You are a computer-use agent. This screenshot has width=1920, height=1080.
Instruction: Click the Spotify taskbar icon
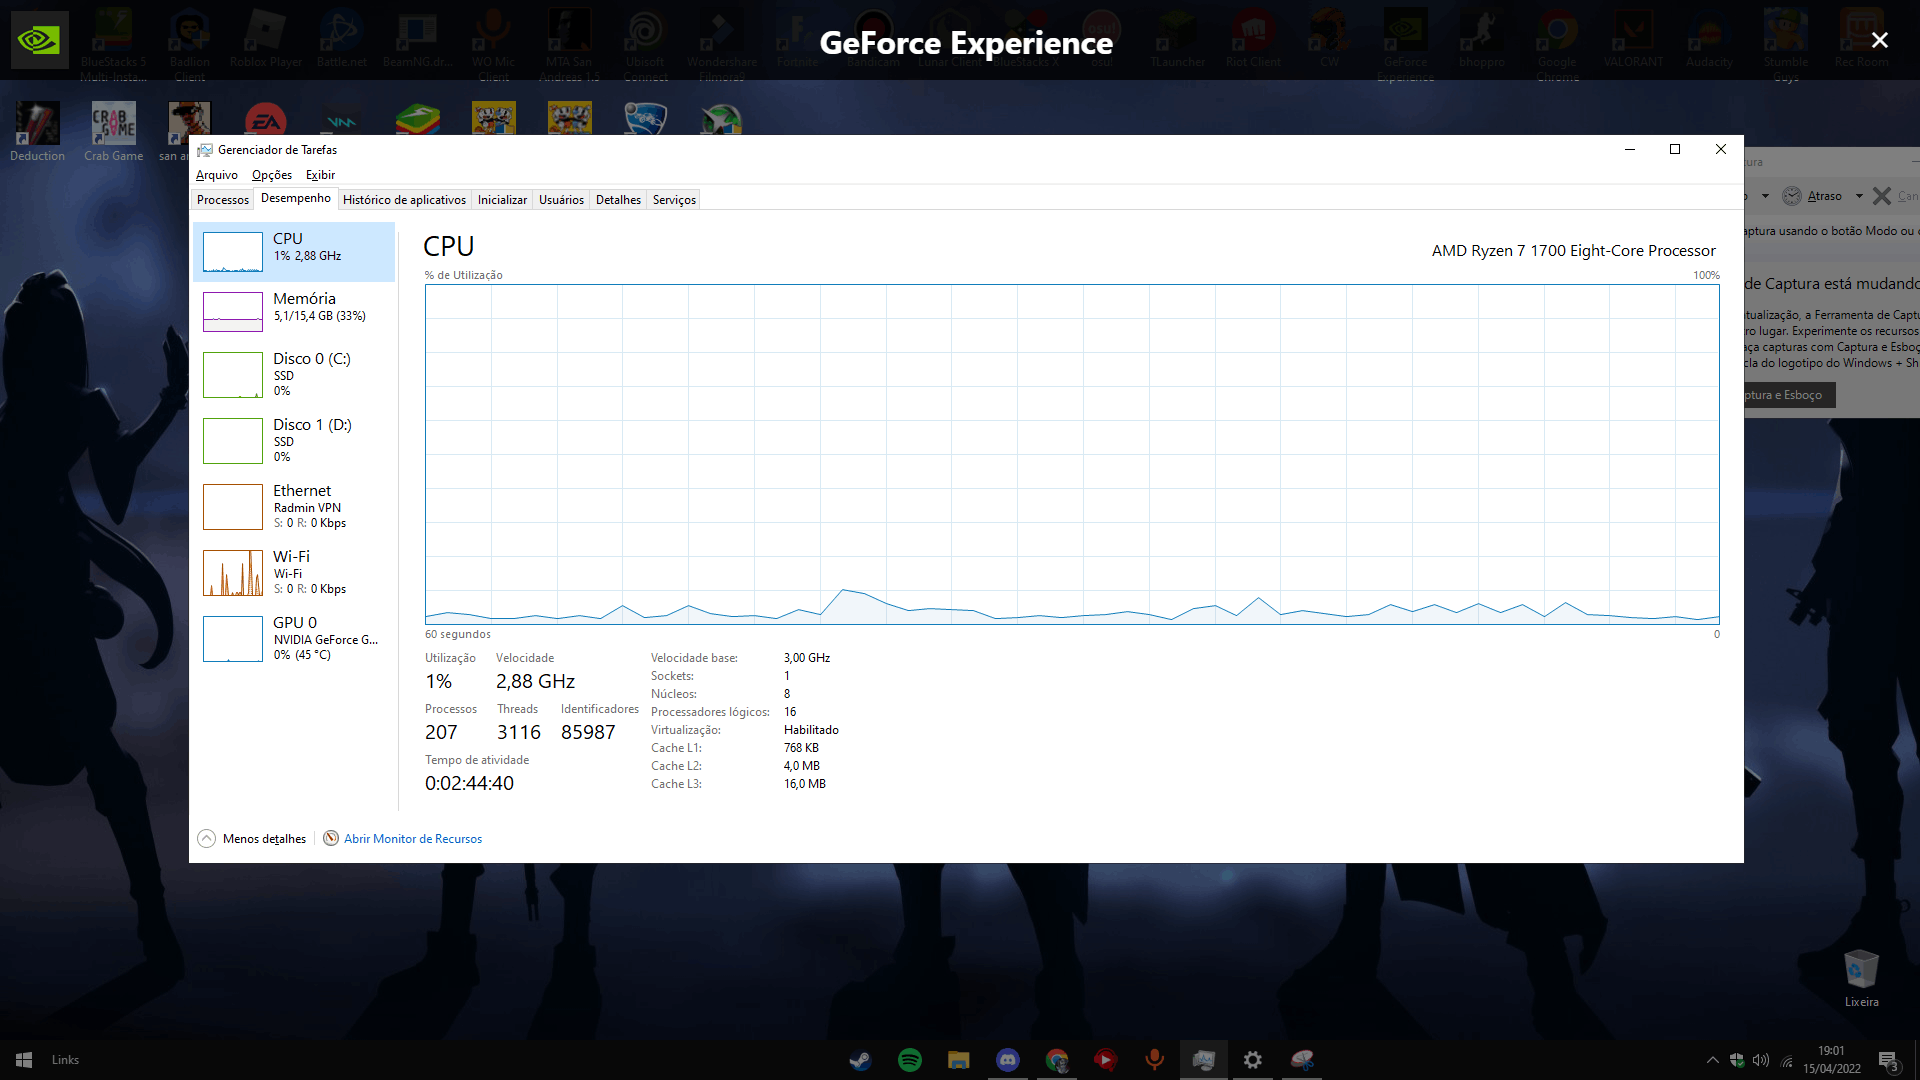pos(910,1060)
